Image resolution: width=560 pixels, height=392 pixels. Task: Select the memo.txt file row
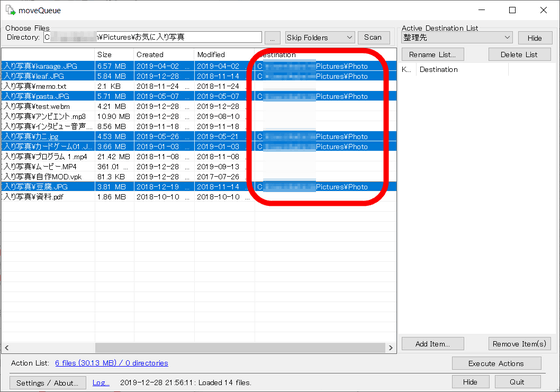tap(199, 86)
